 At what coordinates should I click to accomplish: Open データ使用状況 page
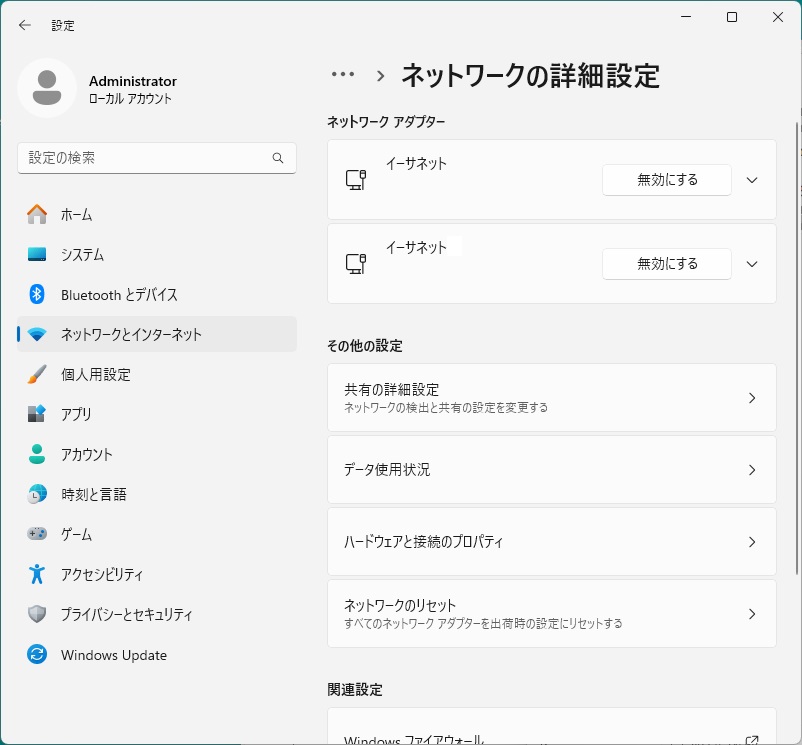click(x=552, y=470)
